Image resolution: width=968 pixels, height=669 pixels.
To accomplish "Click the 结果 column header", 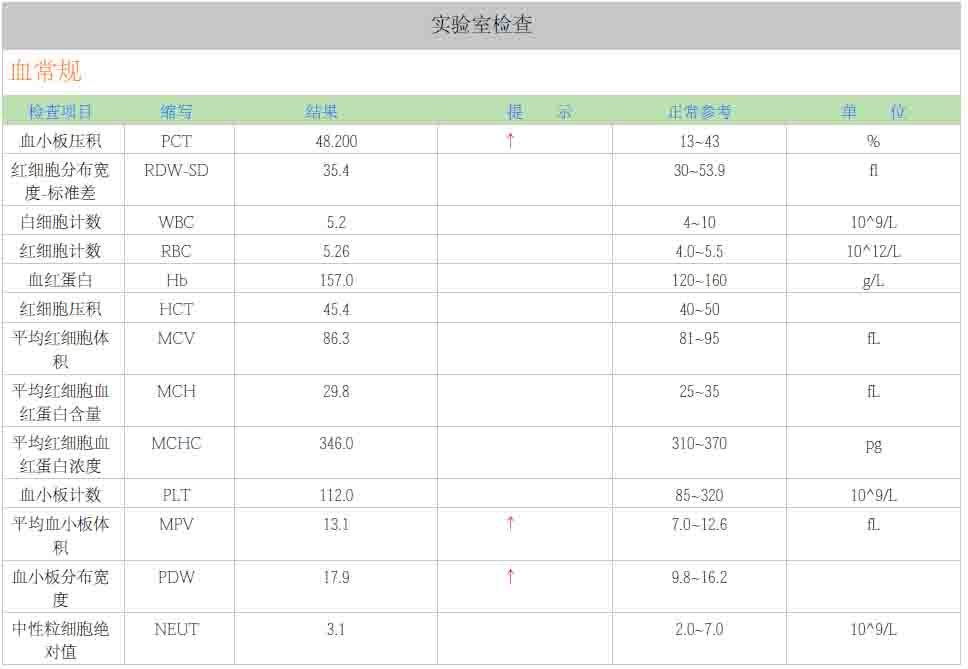I will (x=321, y=111).
